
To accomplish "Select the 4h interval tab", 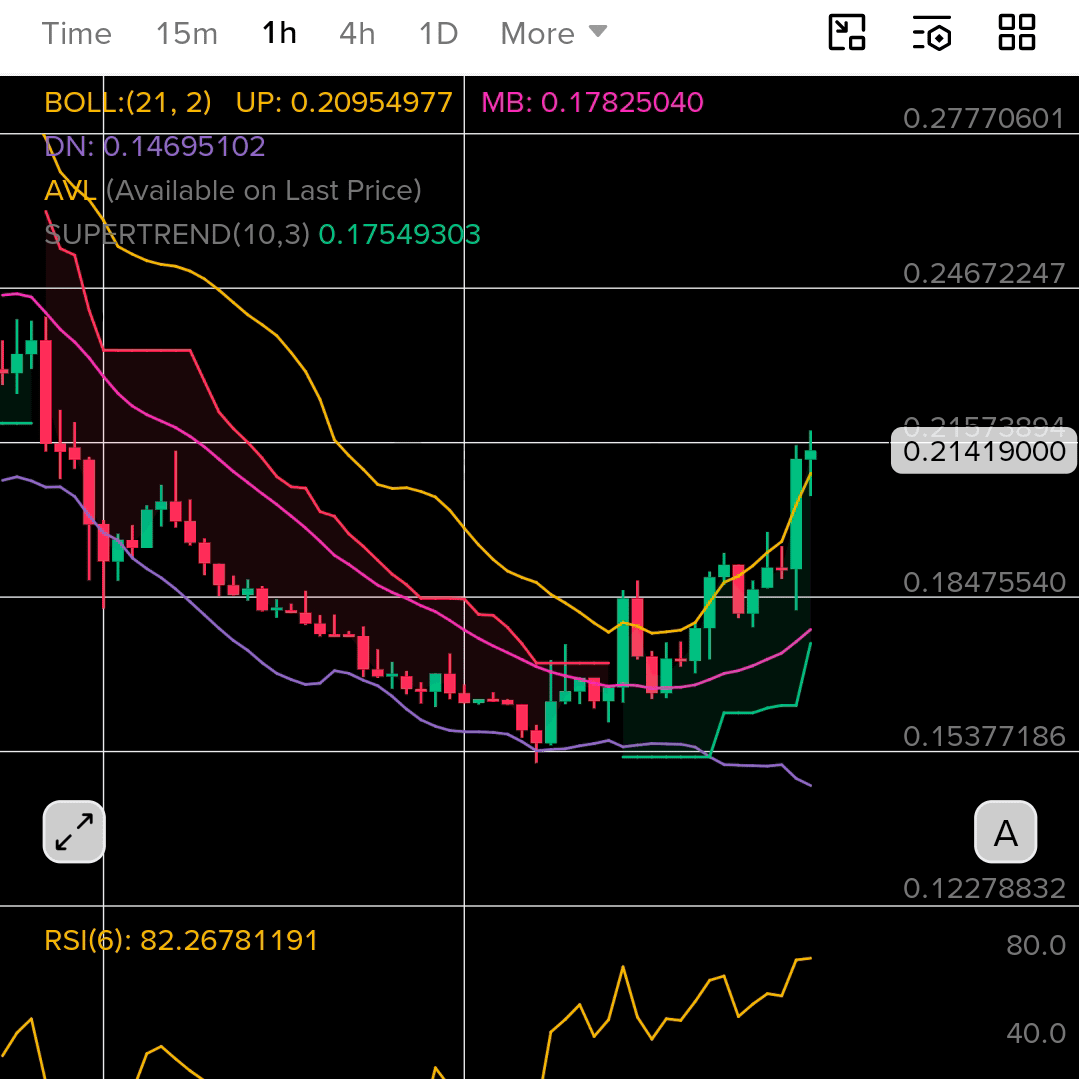I will point(357,33).
